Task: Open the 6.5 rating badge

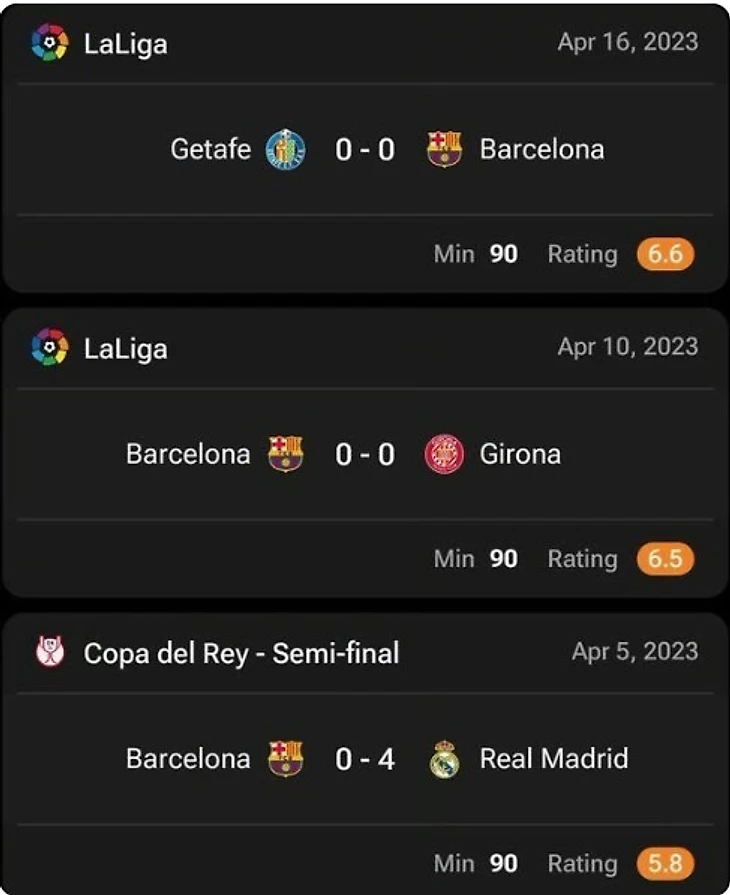Action: (x=665, y=559)
